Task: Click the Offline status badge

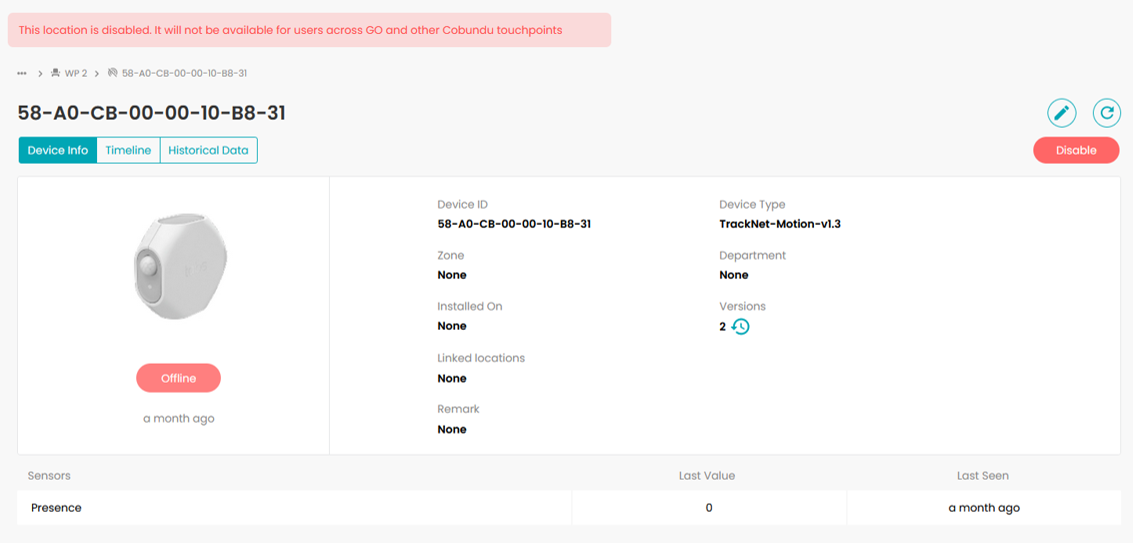Action: pos(178,378)
